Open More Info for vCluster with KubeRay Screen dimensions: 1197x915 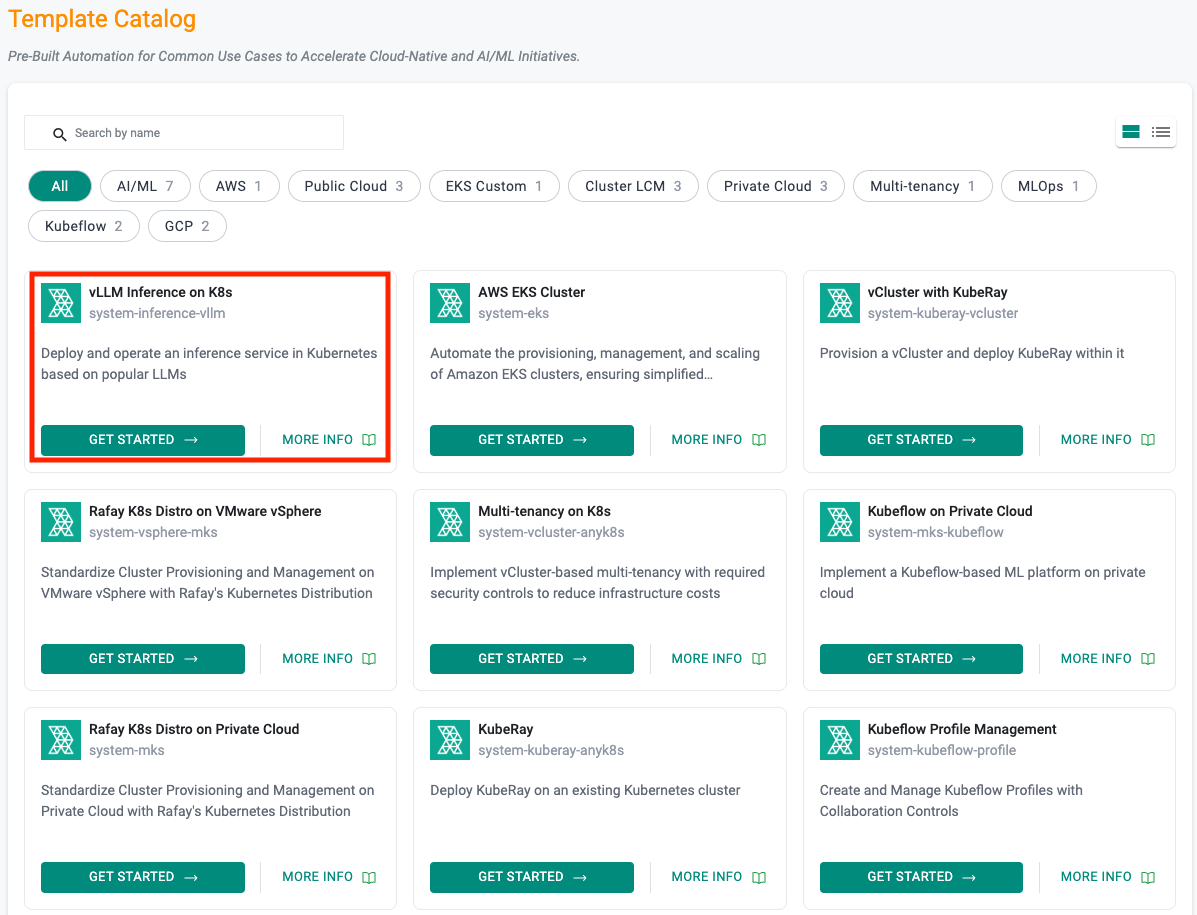coord(1108,440)
